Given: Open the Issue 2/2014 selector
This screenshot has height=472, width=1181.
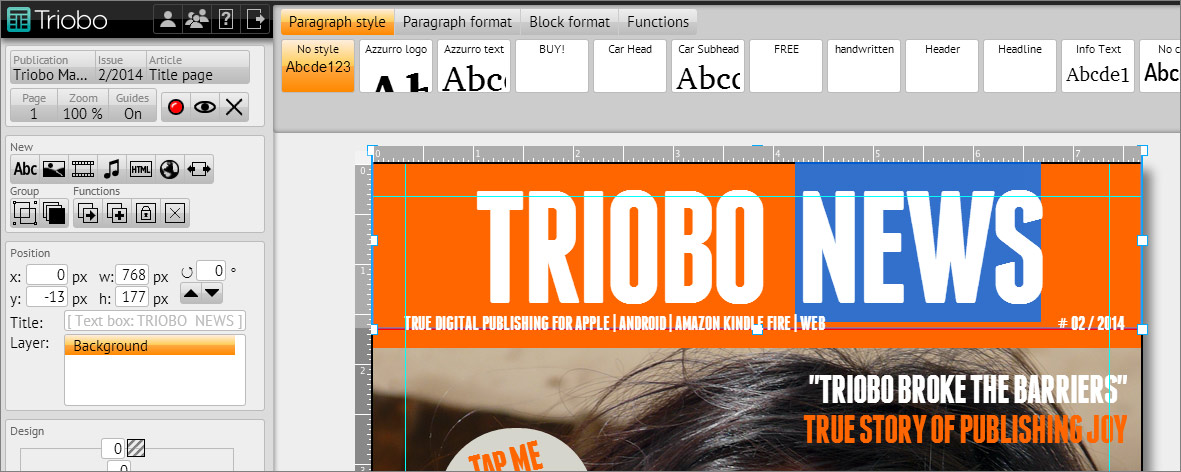Looking at the screenshot, I should [x=119, y=67].
